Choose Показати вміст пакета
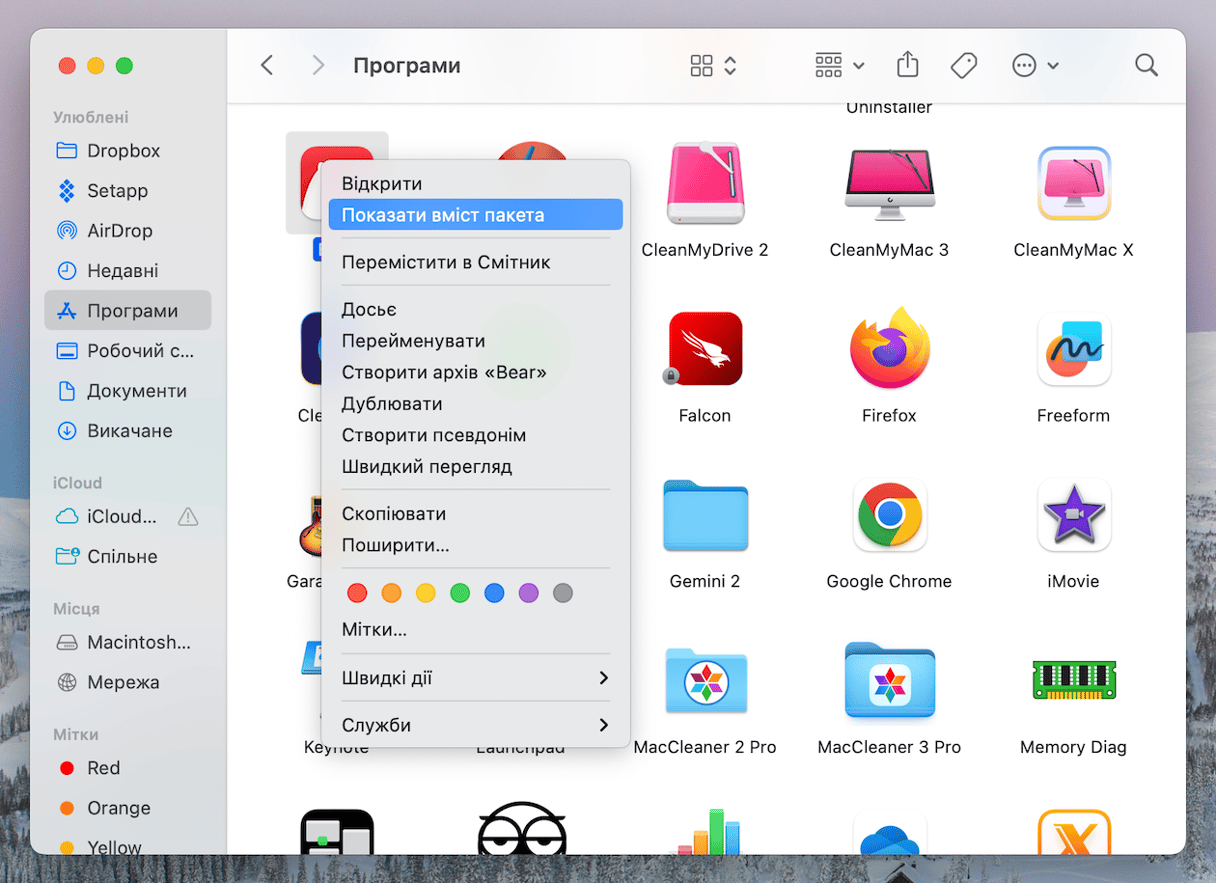The image size is (1216, 883). [475, 215]
